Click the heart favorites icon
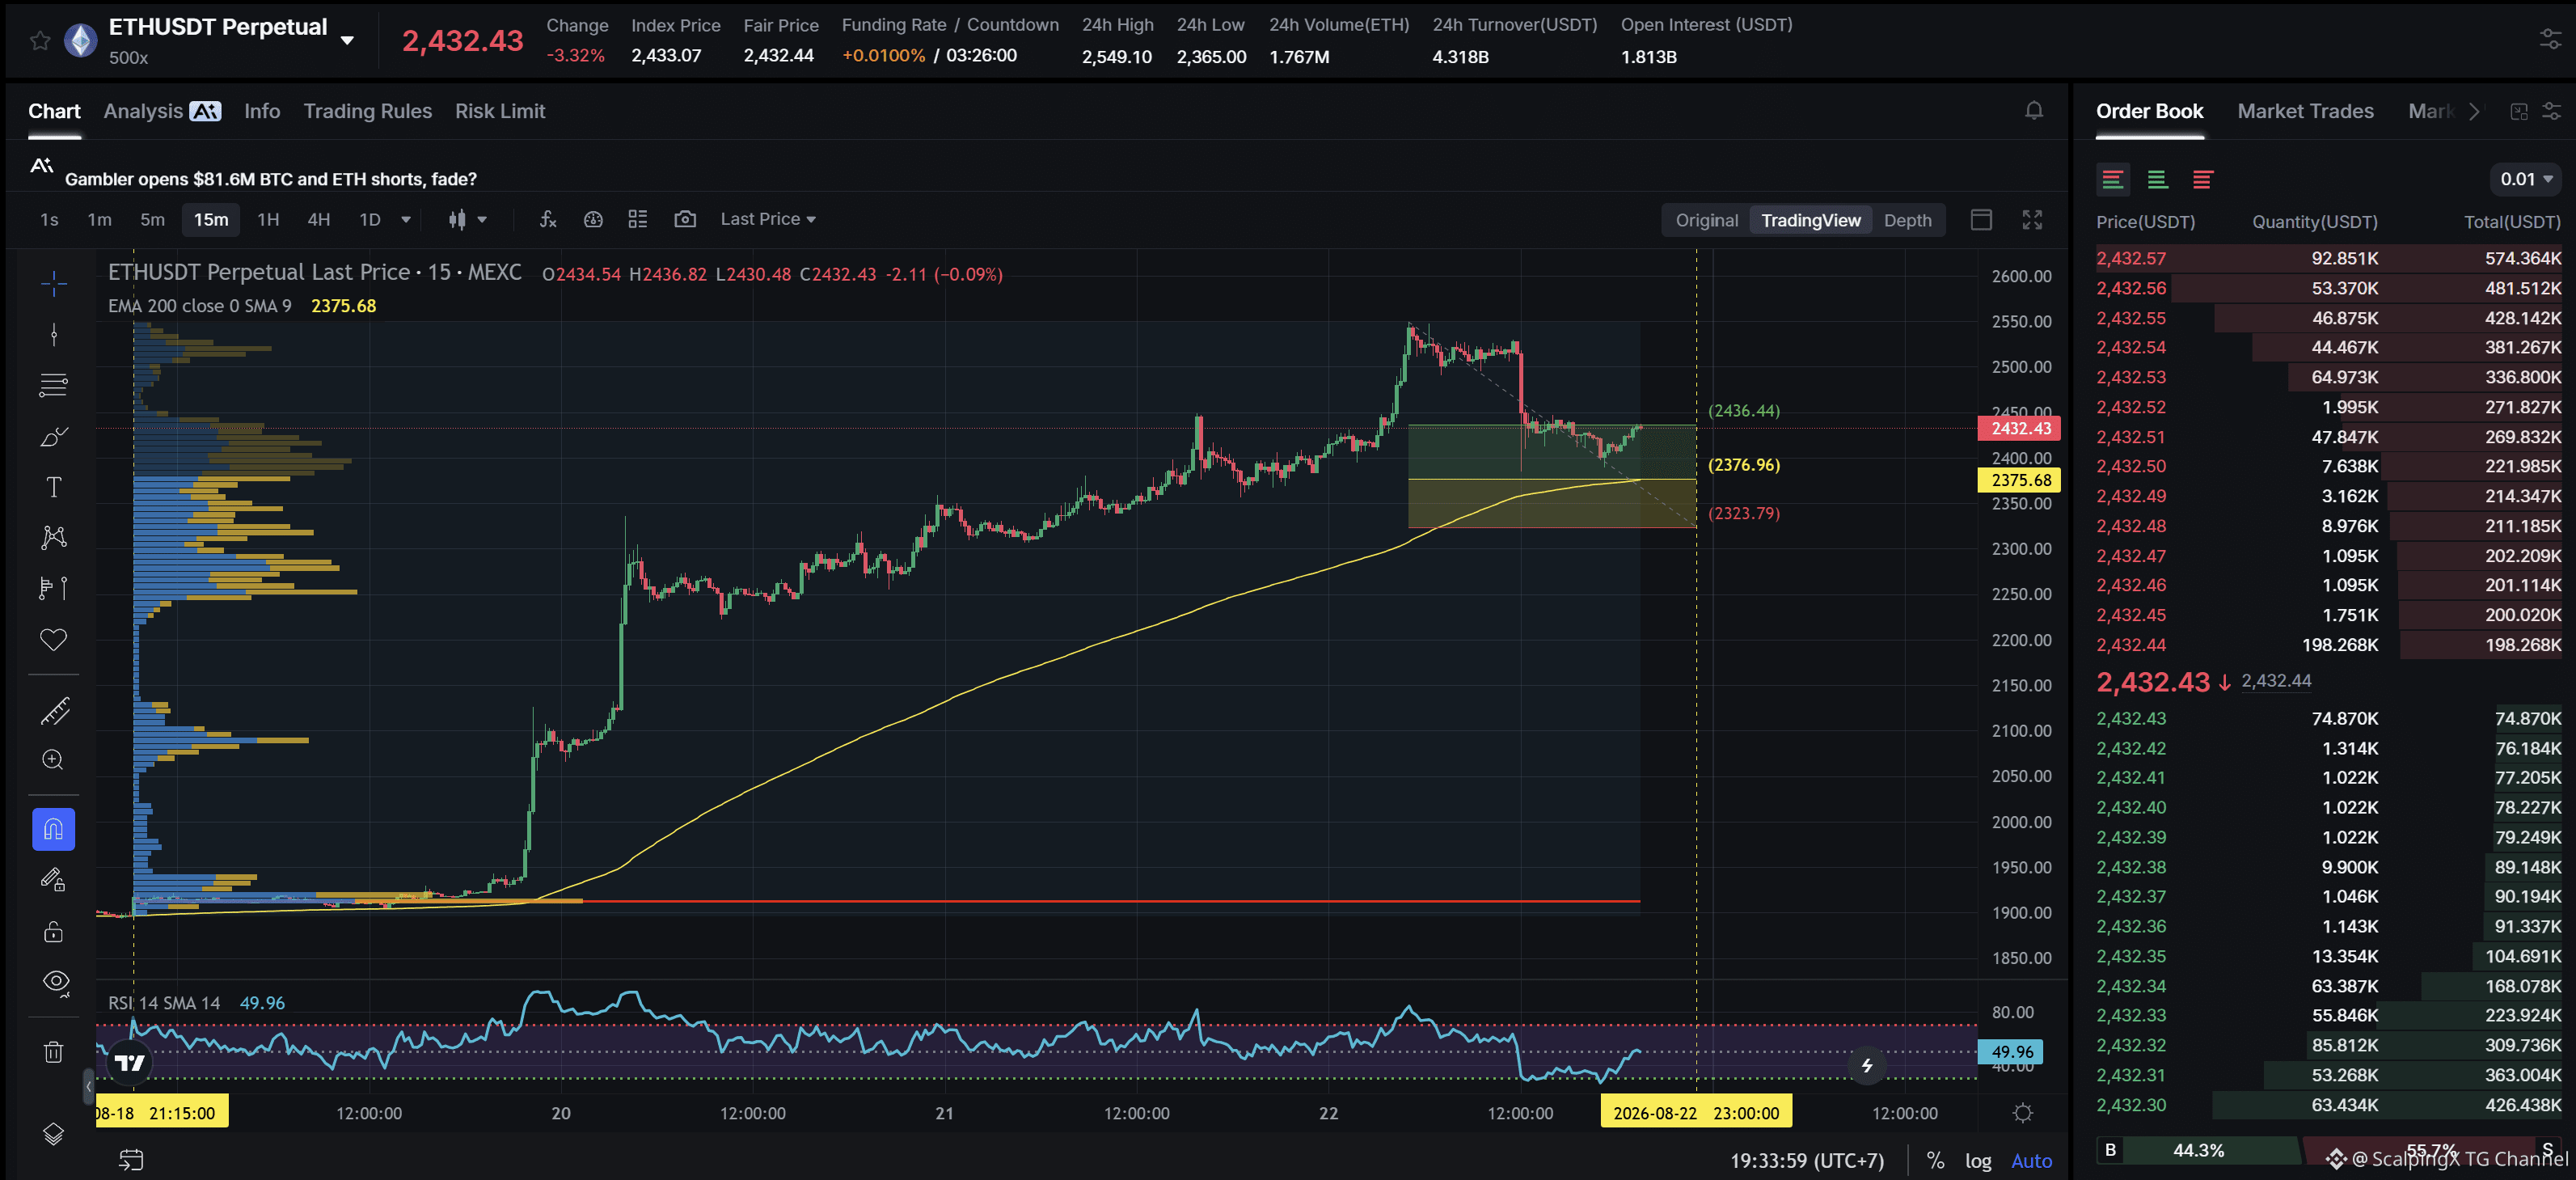 click(54, 640)
